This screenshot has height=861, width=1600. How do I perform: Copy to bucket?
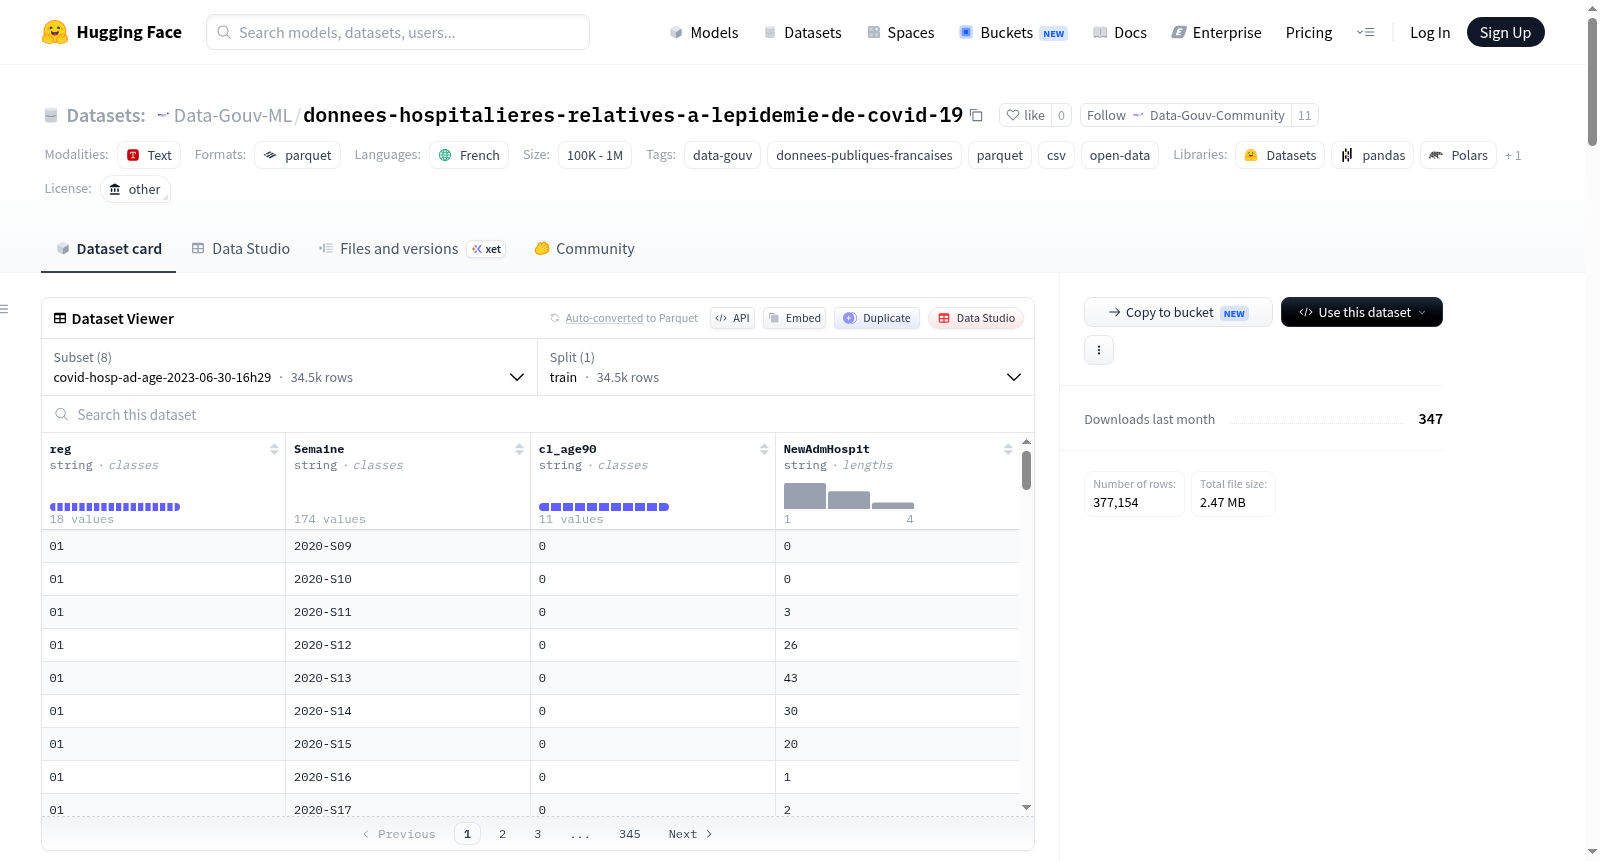1178,312
